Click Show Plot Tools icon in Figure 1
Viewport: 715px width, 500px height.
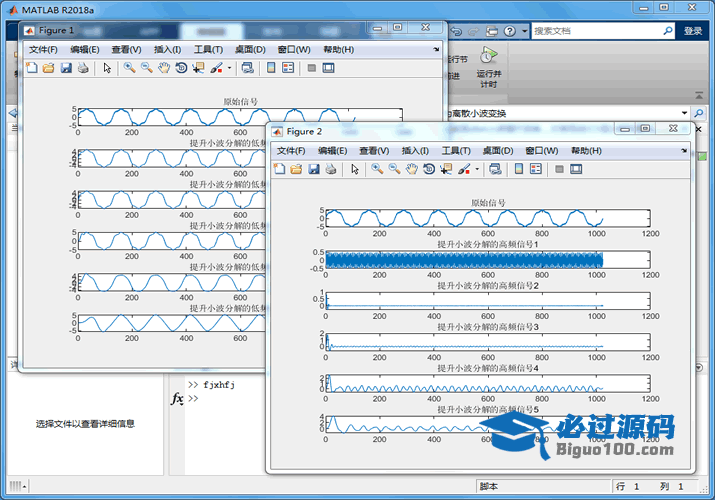(x=328, y=68)
